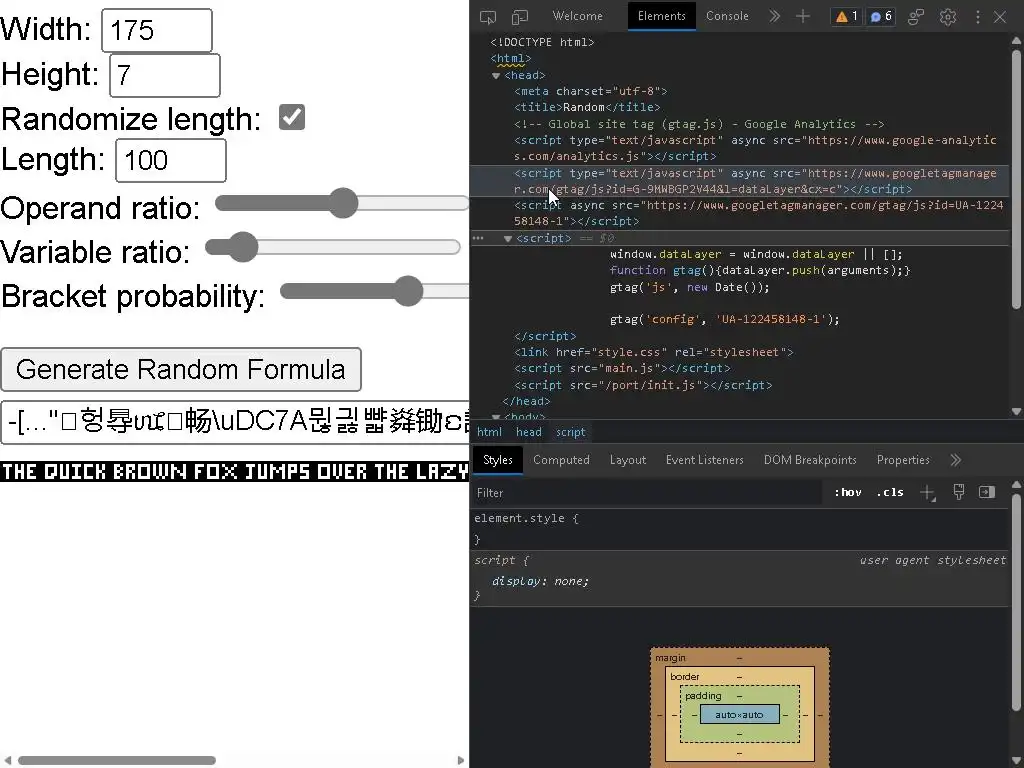Image resolution: width=1024 pixels, height=768 pixels.
Task: Click the three-dot actions beside script node
Action: [x=478, y=238]
